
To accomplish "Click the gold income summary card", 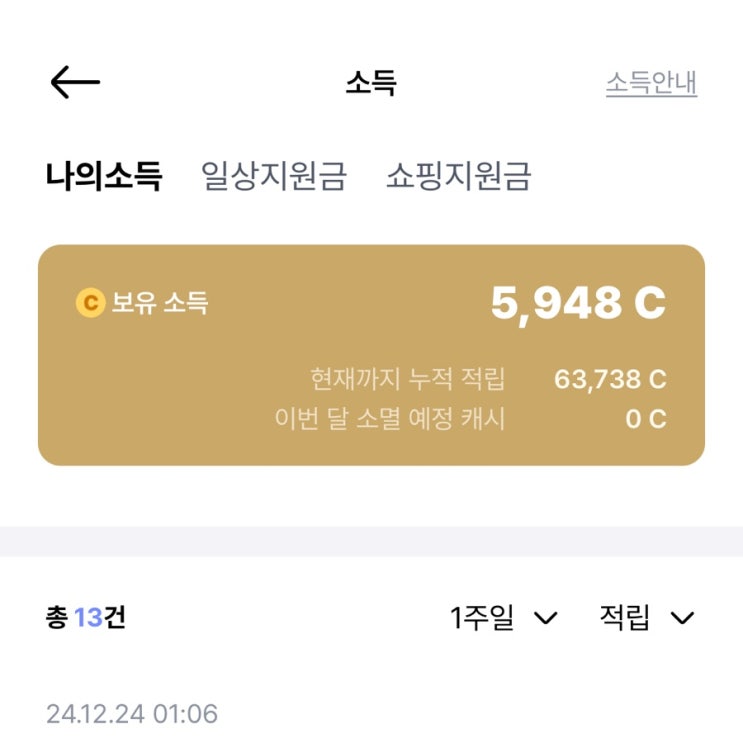I will (371, 355).
